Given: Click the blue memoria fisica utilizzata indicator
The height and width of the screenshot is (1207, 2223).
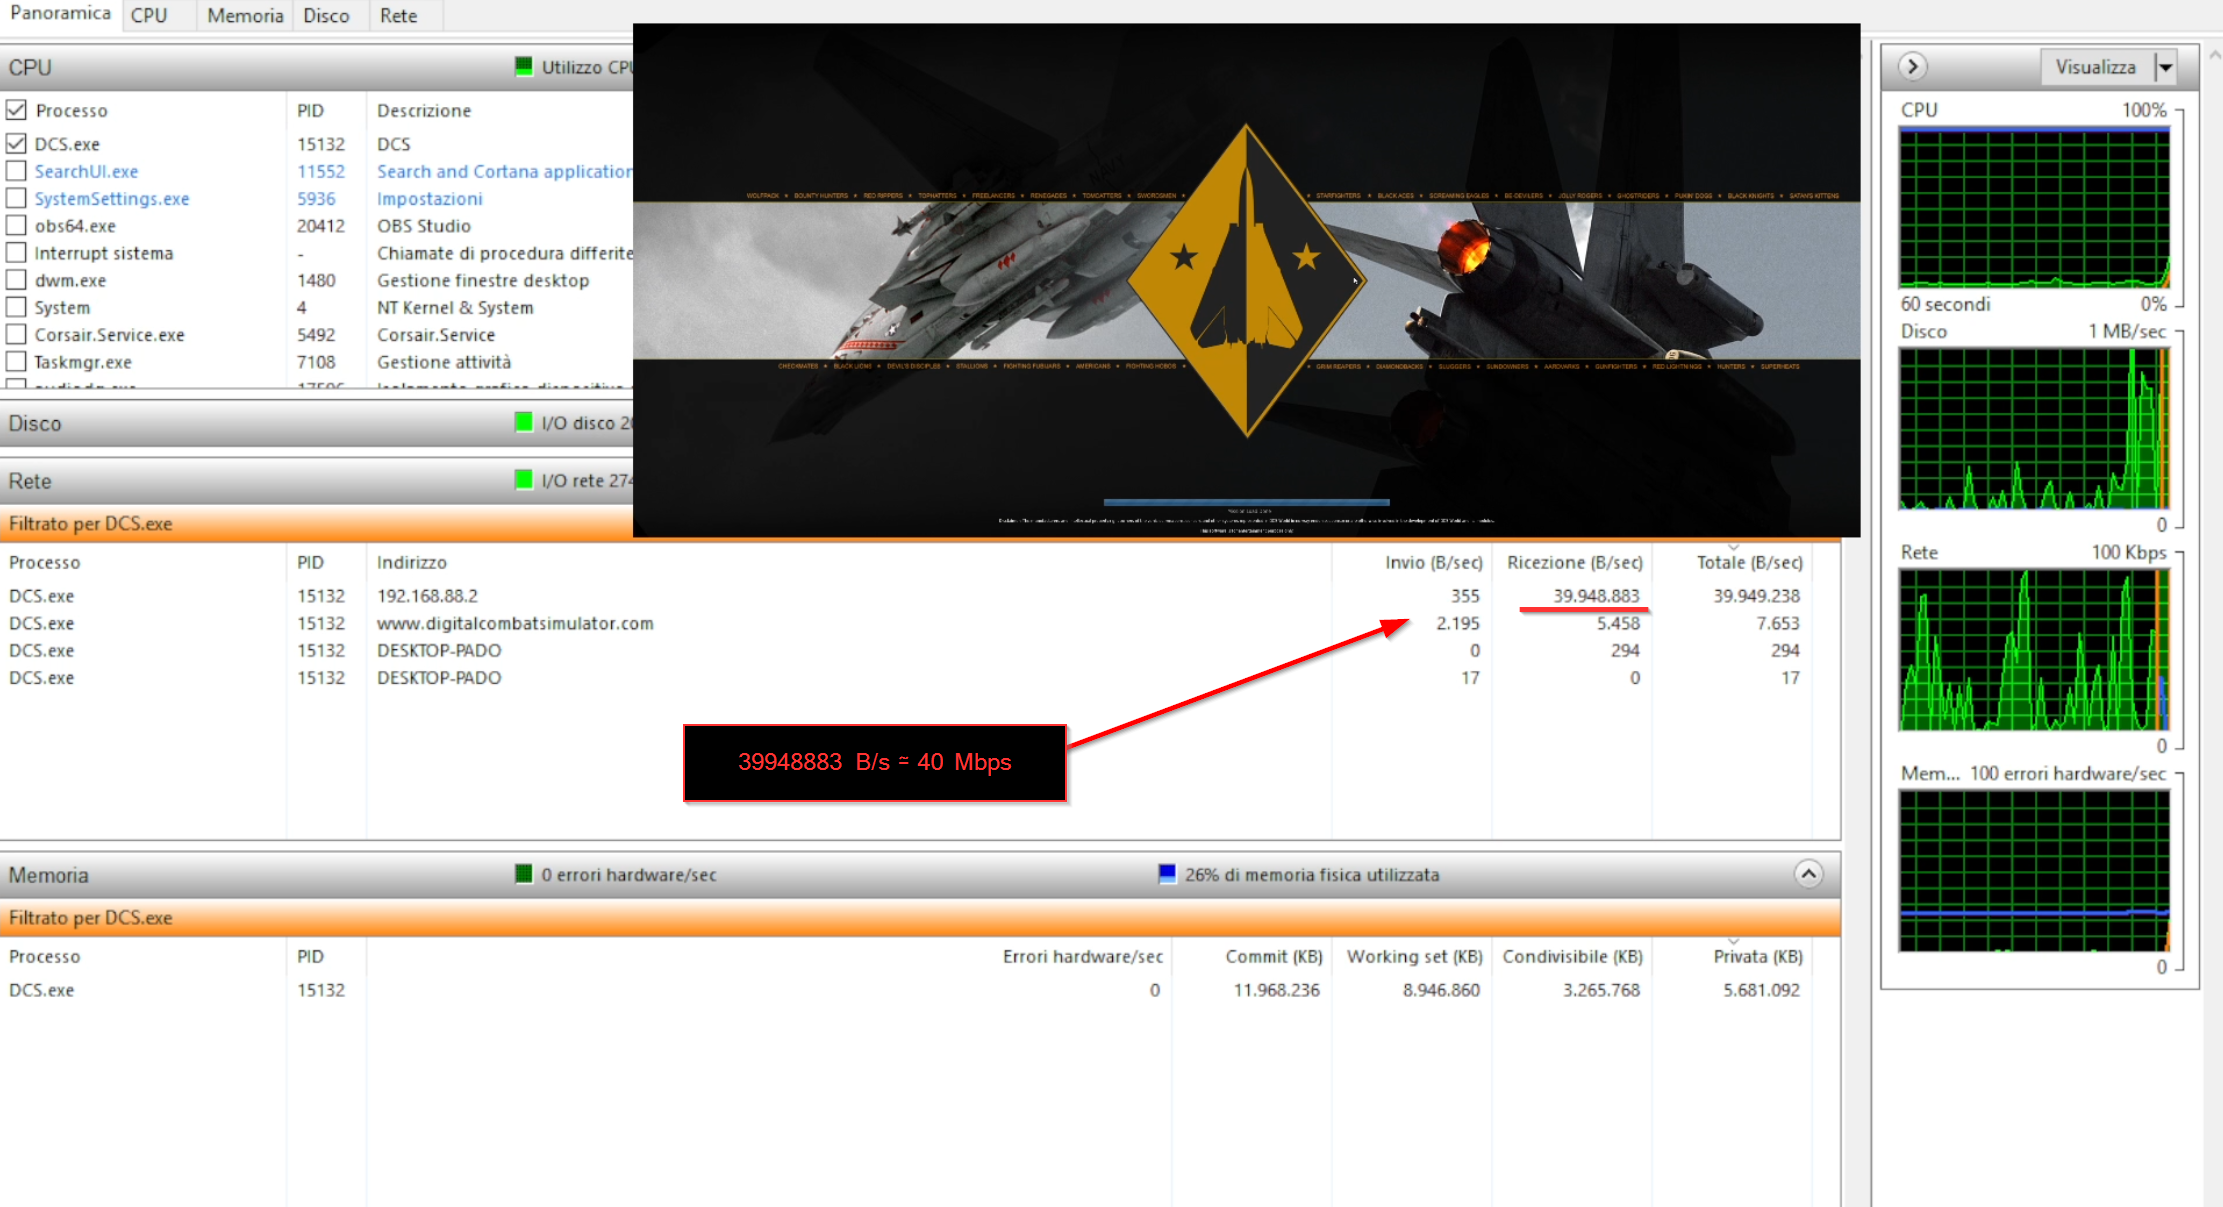Looking at the screenshot, I should click(1167, 874).
